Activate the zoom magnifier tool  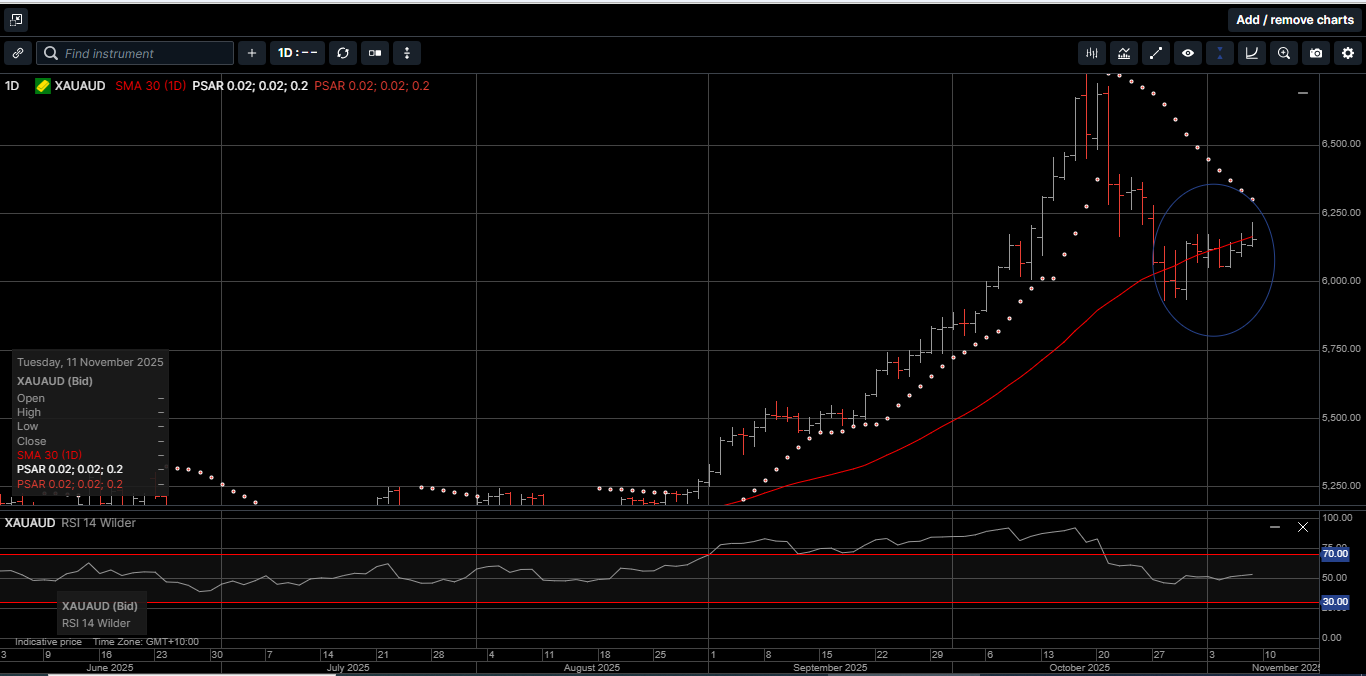(x=1284, y=53)
